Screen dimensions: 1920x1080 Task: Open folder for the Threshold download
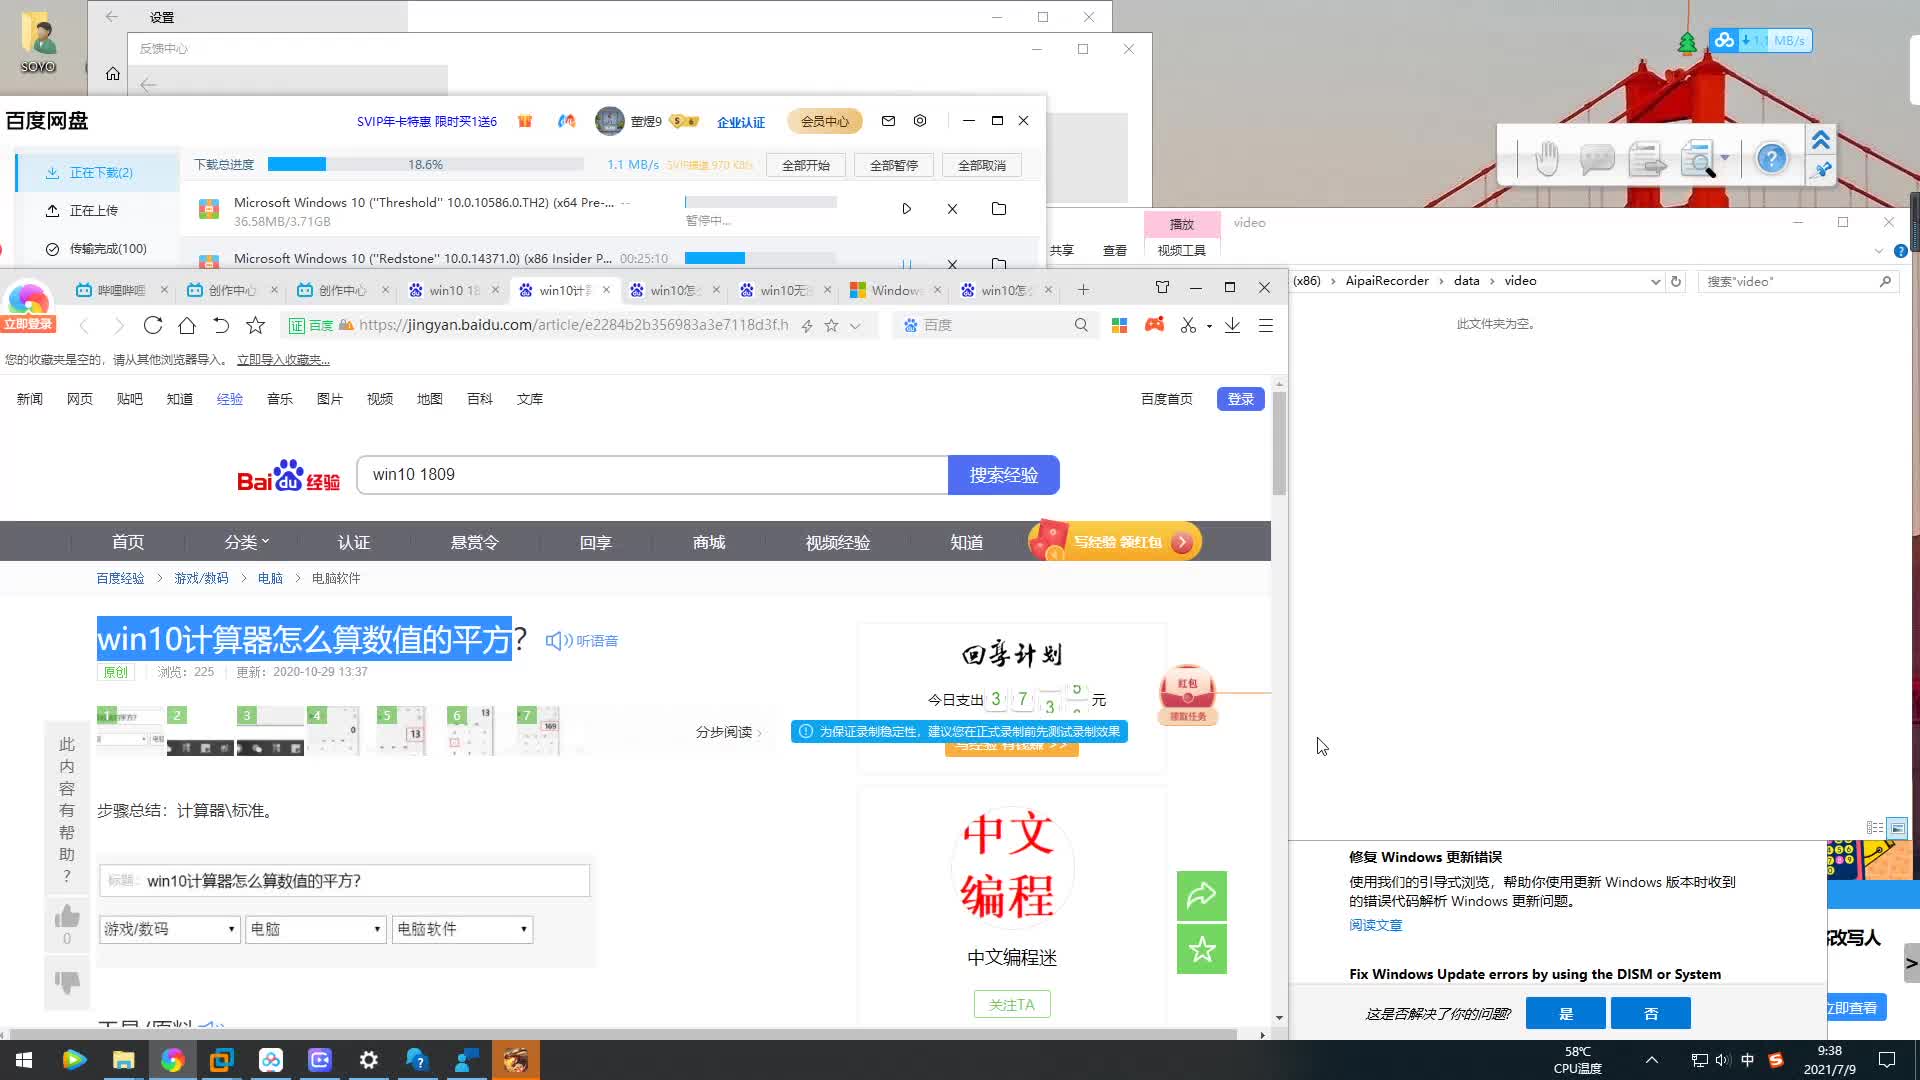pyautogui.click(x=998, y=209)
